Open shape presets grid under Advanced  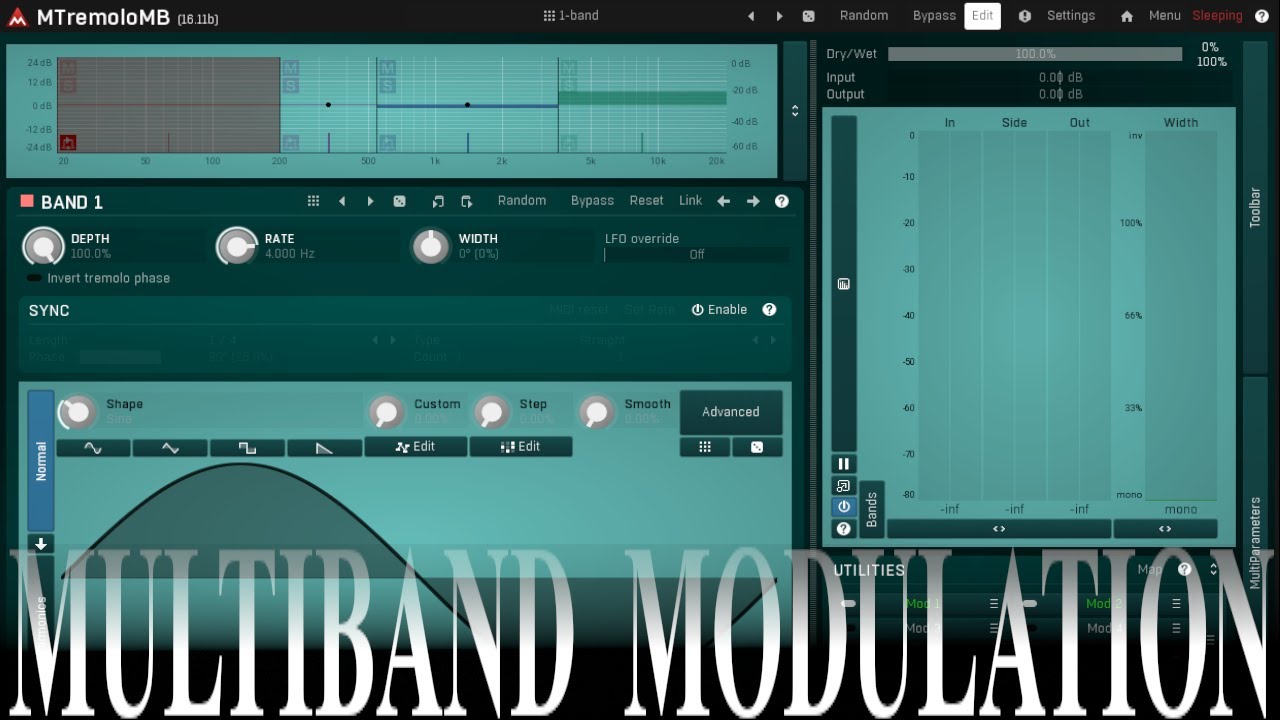click(705, 447)
